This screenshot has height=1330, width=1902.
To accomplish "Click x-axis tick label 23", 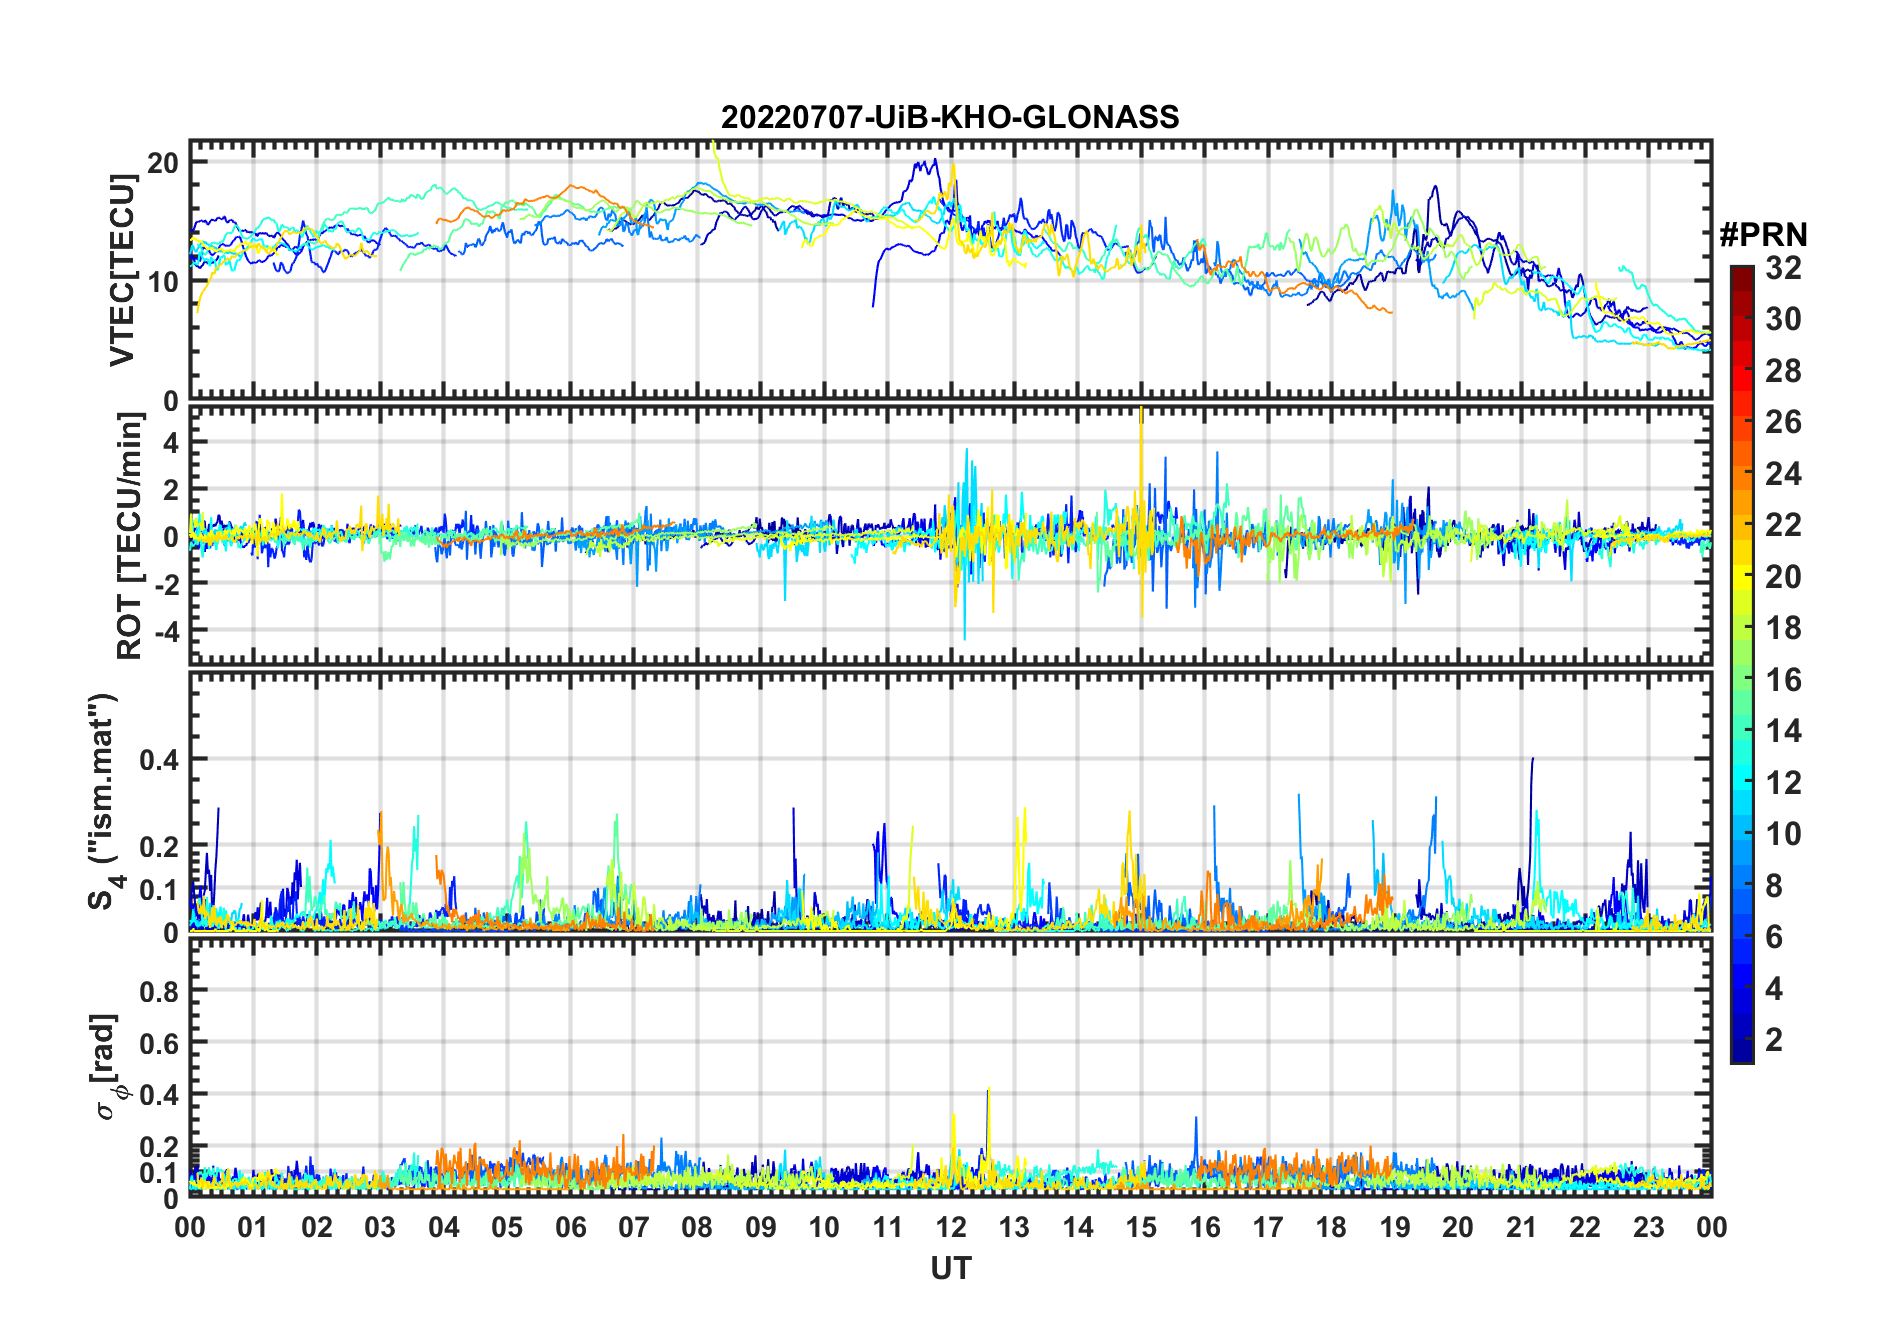I will 1648,1227.
